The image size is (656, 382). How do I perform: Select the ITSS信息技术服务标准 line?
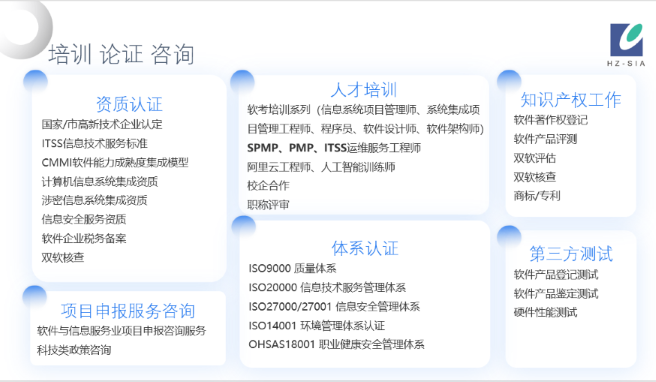click(x=95, y=144)
